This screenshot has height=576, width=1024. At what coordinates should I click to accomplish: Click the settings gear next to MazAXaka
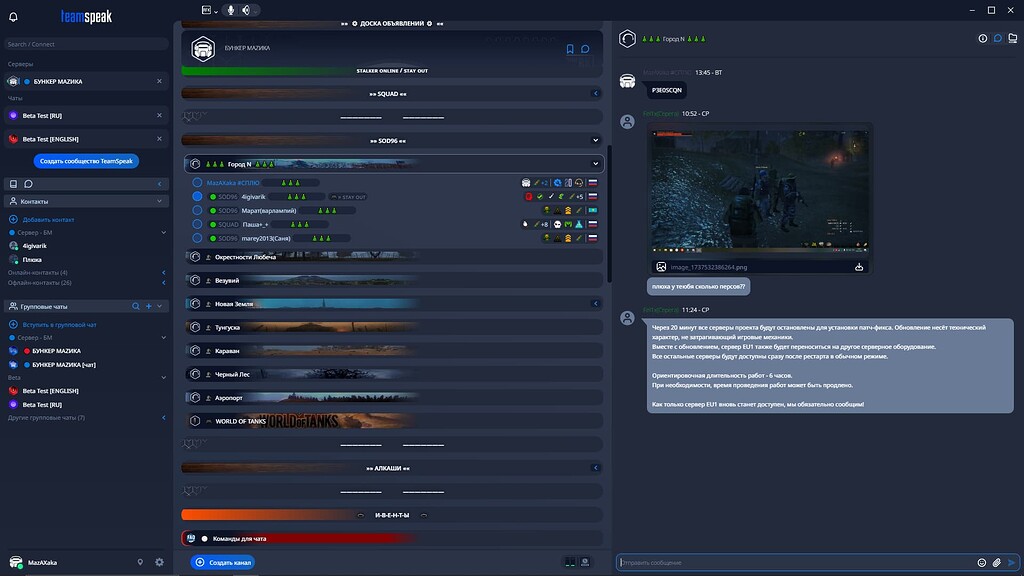pos(158,562)
